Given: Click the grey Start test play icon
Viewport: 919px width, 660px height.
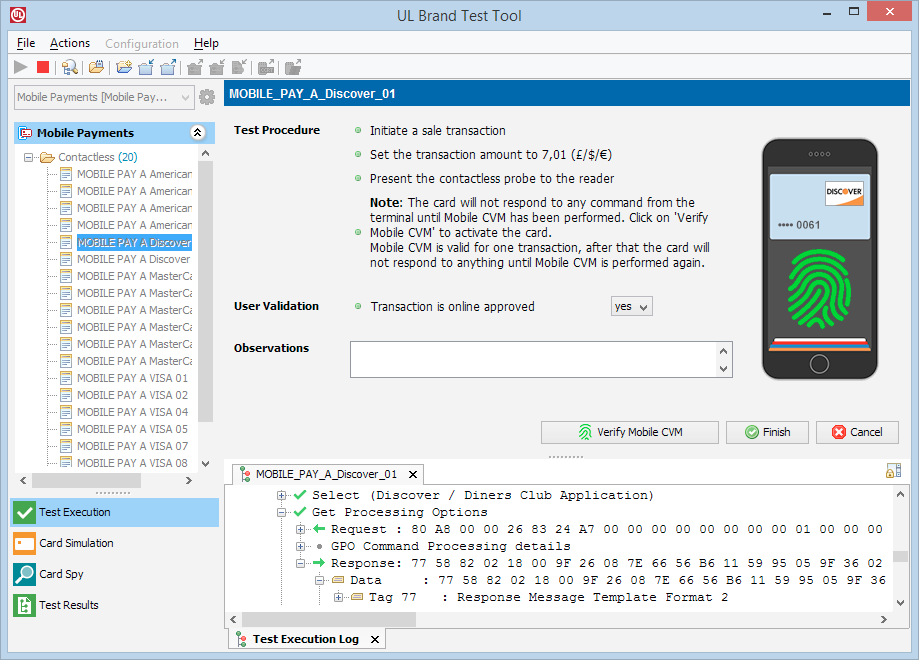Looking at the screenshot, I should (21, 67).
